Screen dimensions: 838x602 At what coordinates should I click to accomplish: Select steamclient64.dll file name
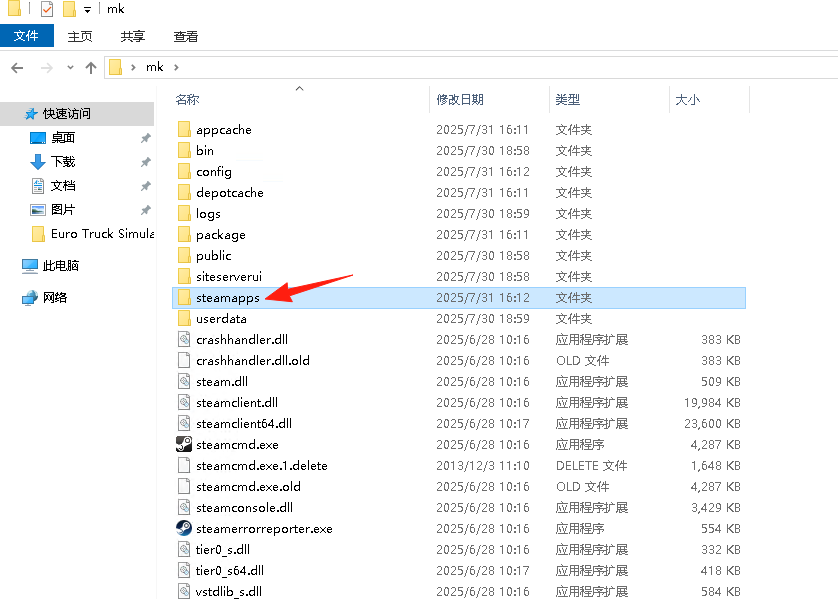click(244, 423)
